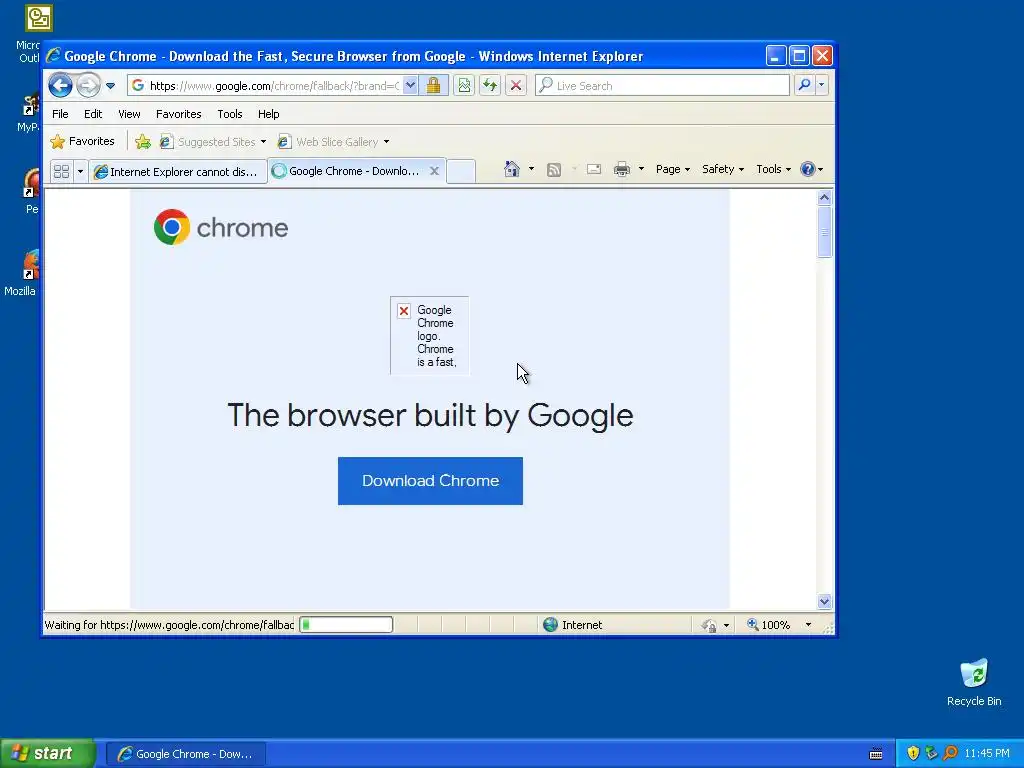
Task: Open the Help menu
Action: pos(268,114)
